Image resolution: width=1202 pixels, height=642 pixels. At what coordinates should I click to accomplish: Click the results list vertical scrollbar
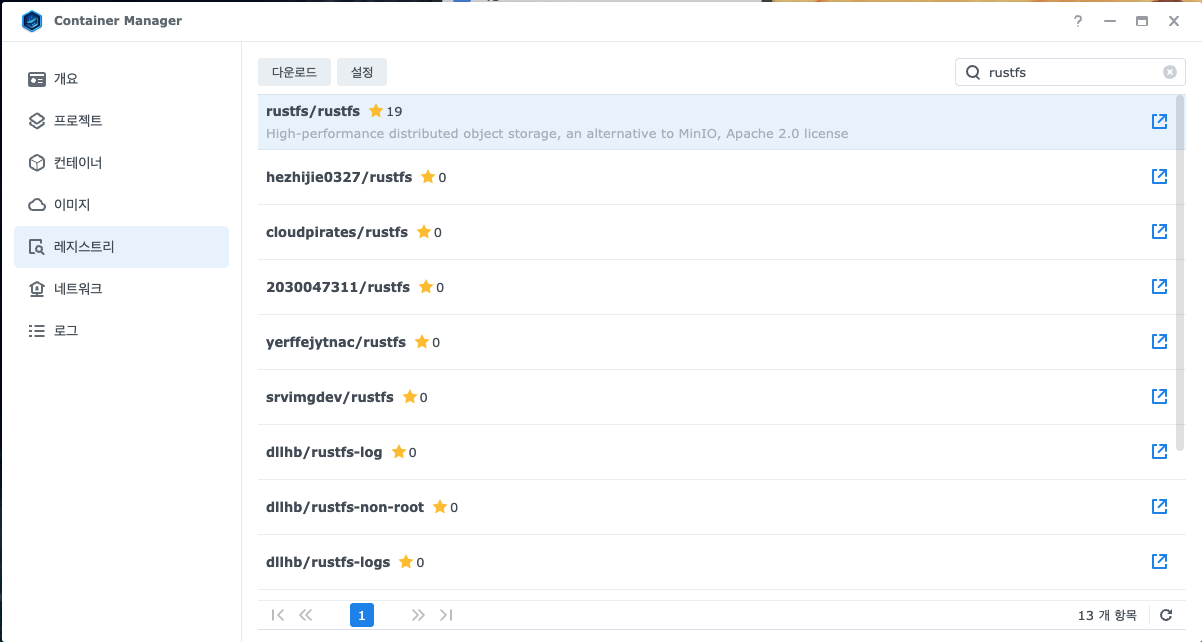1181,272
